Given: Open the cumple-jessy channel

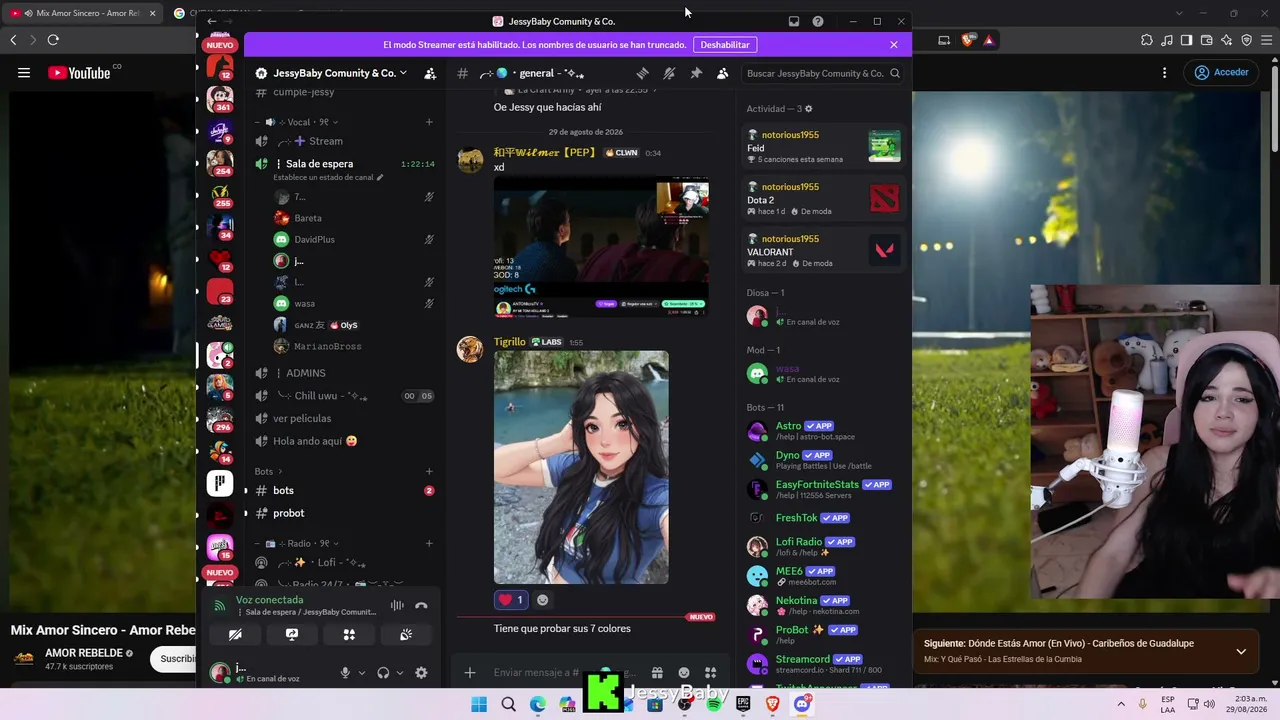Looking at the screenshot, I should [344, 92].
